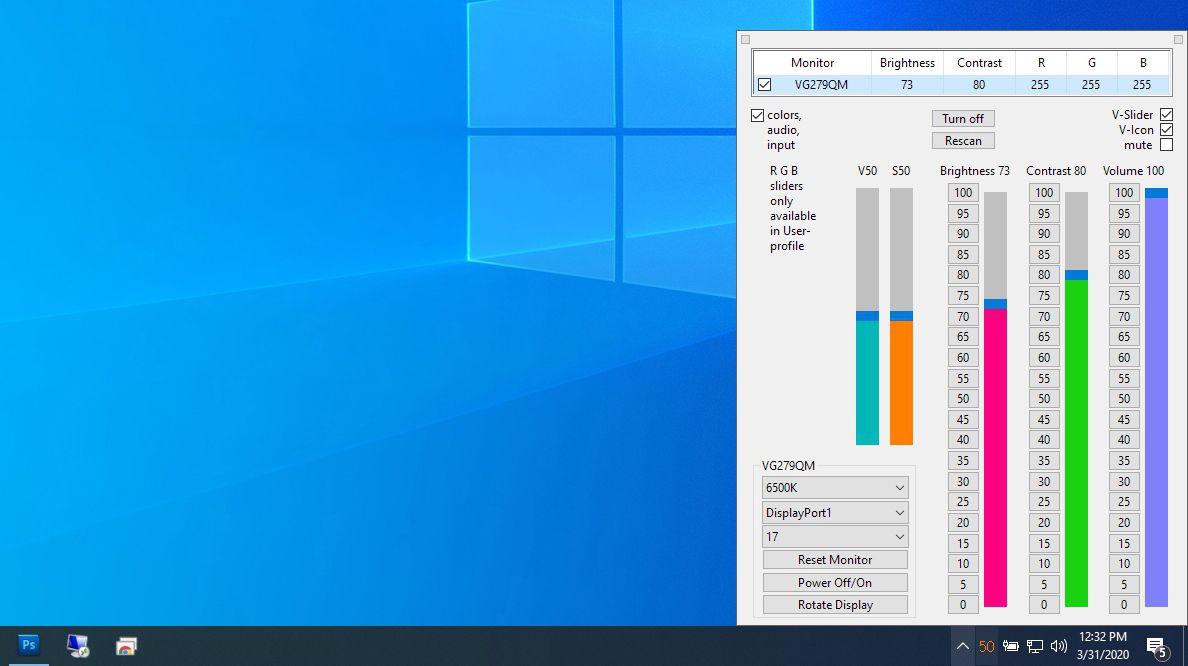This screenshot has width=1188, height=666.
Task: Click the small square at window top-right
Action: 1178,39
